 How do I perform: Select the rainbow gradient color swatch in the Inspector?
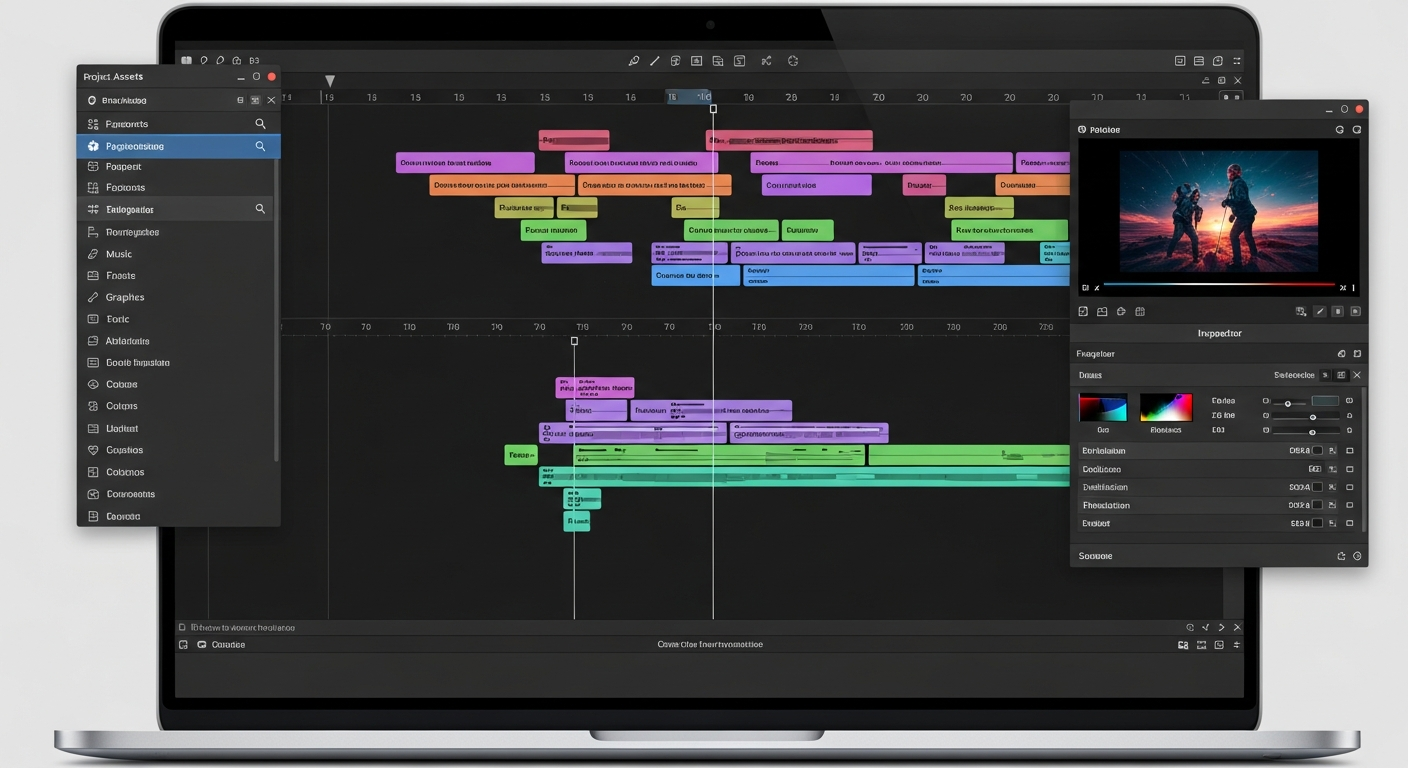pos(1166,405)
